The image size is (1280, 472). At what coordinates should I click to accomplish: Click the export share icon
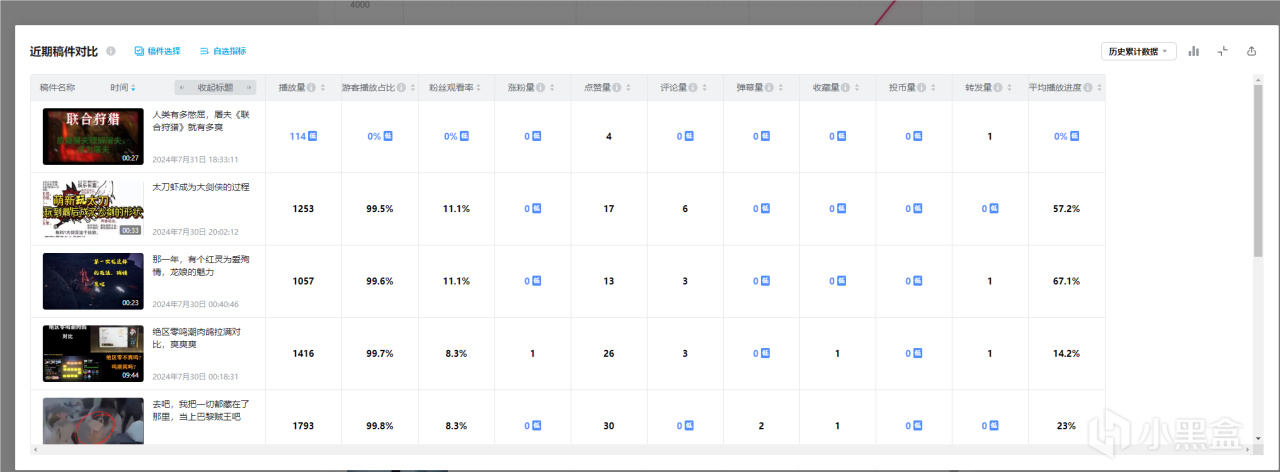[1251, 51]
